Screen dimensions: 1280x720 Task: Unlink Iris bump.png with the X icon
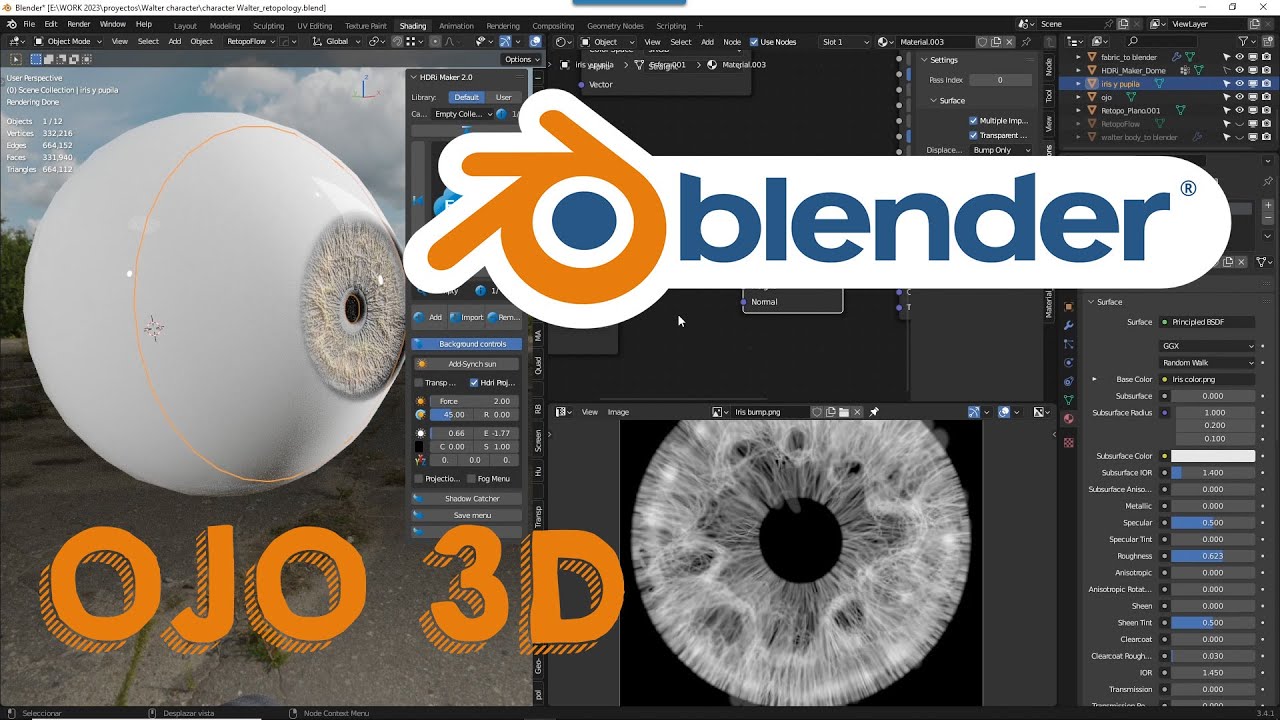[x=857, y=411]
